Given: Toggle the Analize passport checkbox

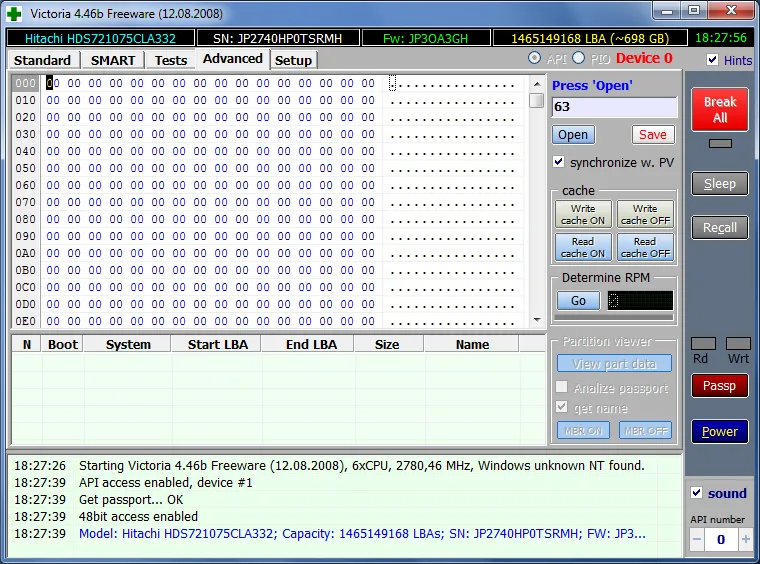Looking at the screenshot, I should 561,387.
